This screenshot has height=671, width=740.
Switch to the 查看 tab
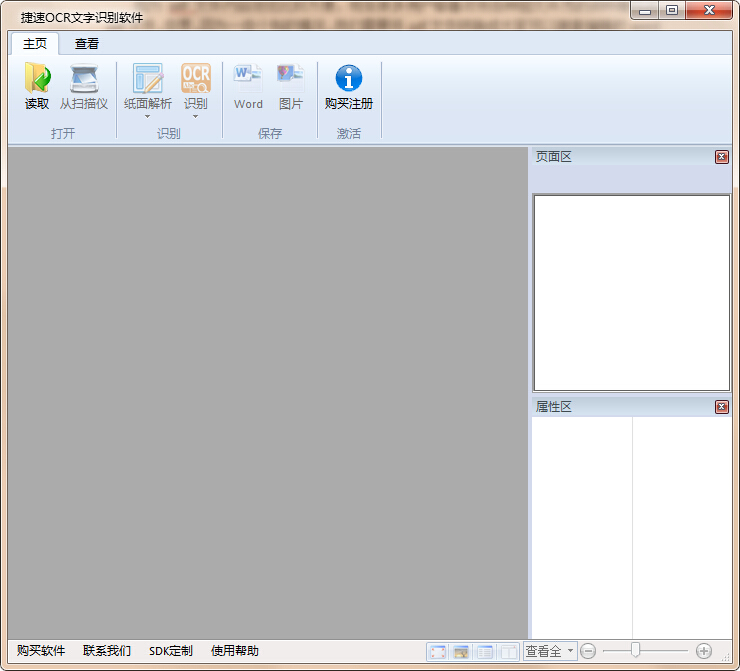87,44
